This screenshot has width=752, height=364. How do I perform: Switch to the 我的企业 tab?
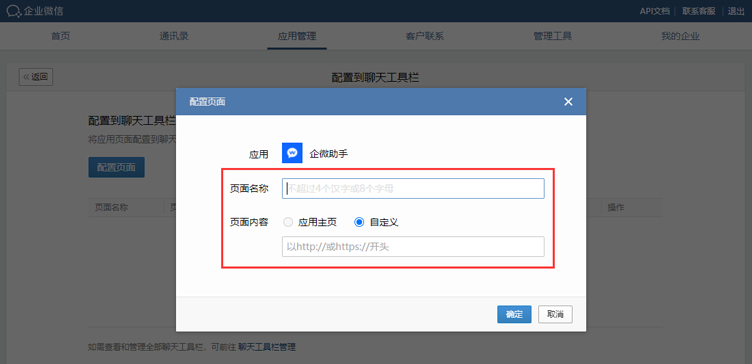tap(680, 36)
